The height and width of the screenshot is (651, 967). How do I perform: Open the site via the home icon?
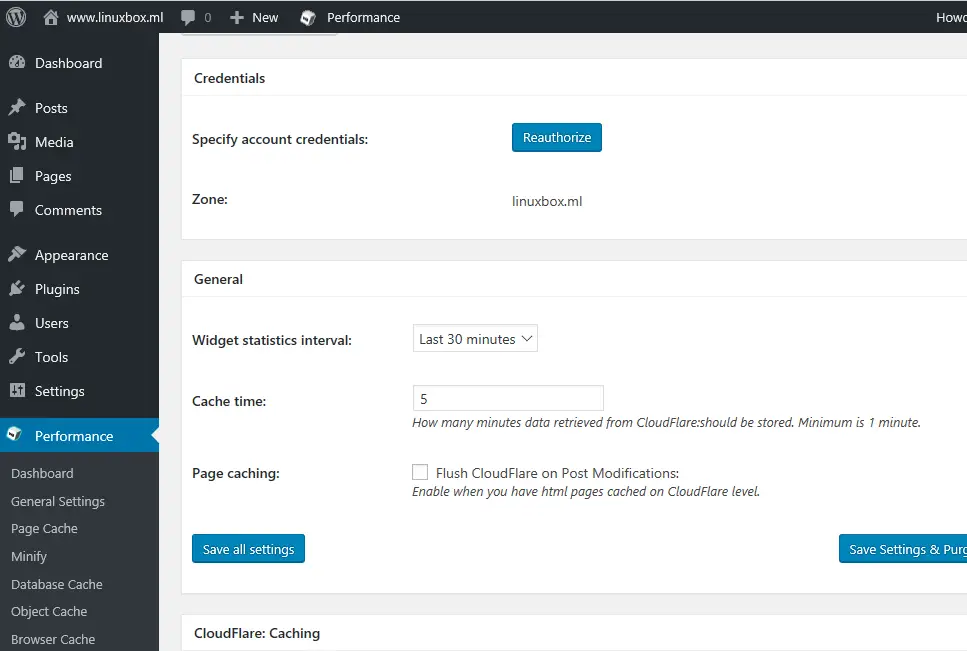point(48,16)
